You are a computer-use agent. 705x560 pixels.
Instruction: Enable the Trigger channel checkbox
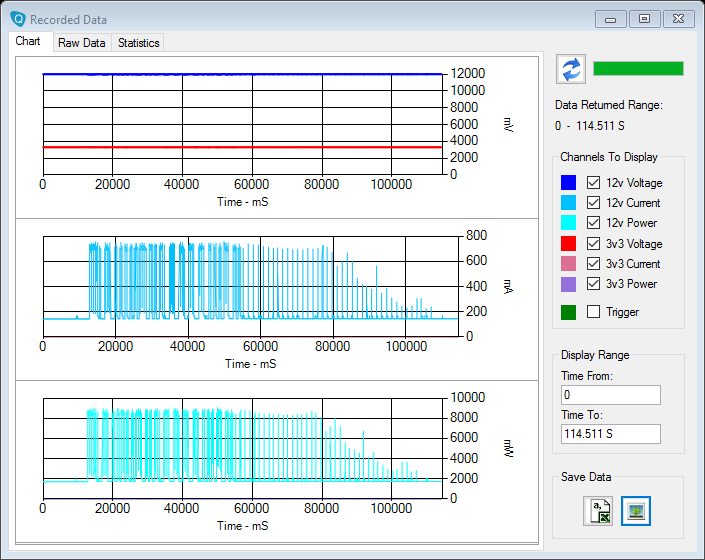tap(593, 312)
